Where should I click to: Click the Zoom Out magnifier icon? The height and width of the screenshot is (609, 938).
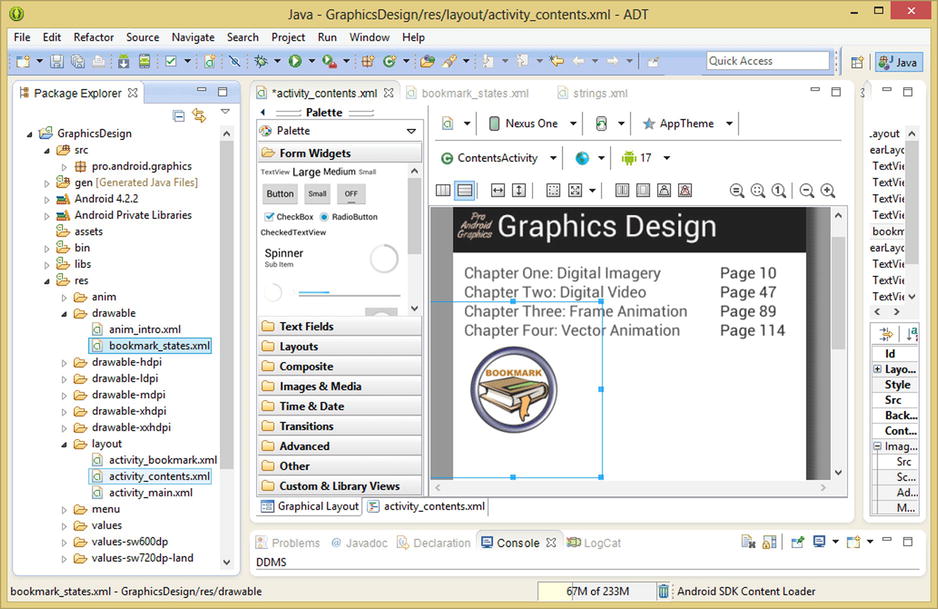(807, 191)
